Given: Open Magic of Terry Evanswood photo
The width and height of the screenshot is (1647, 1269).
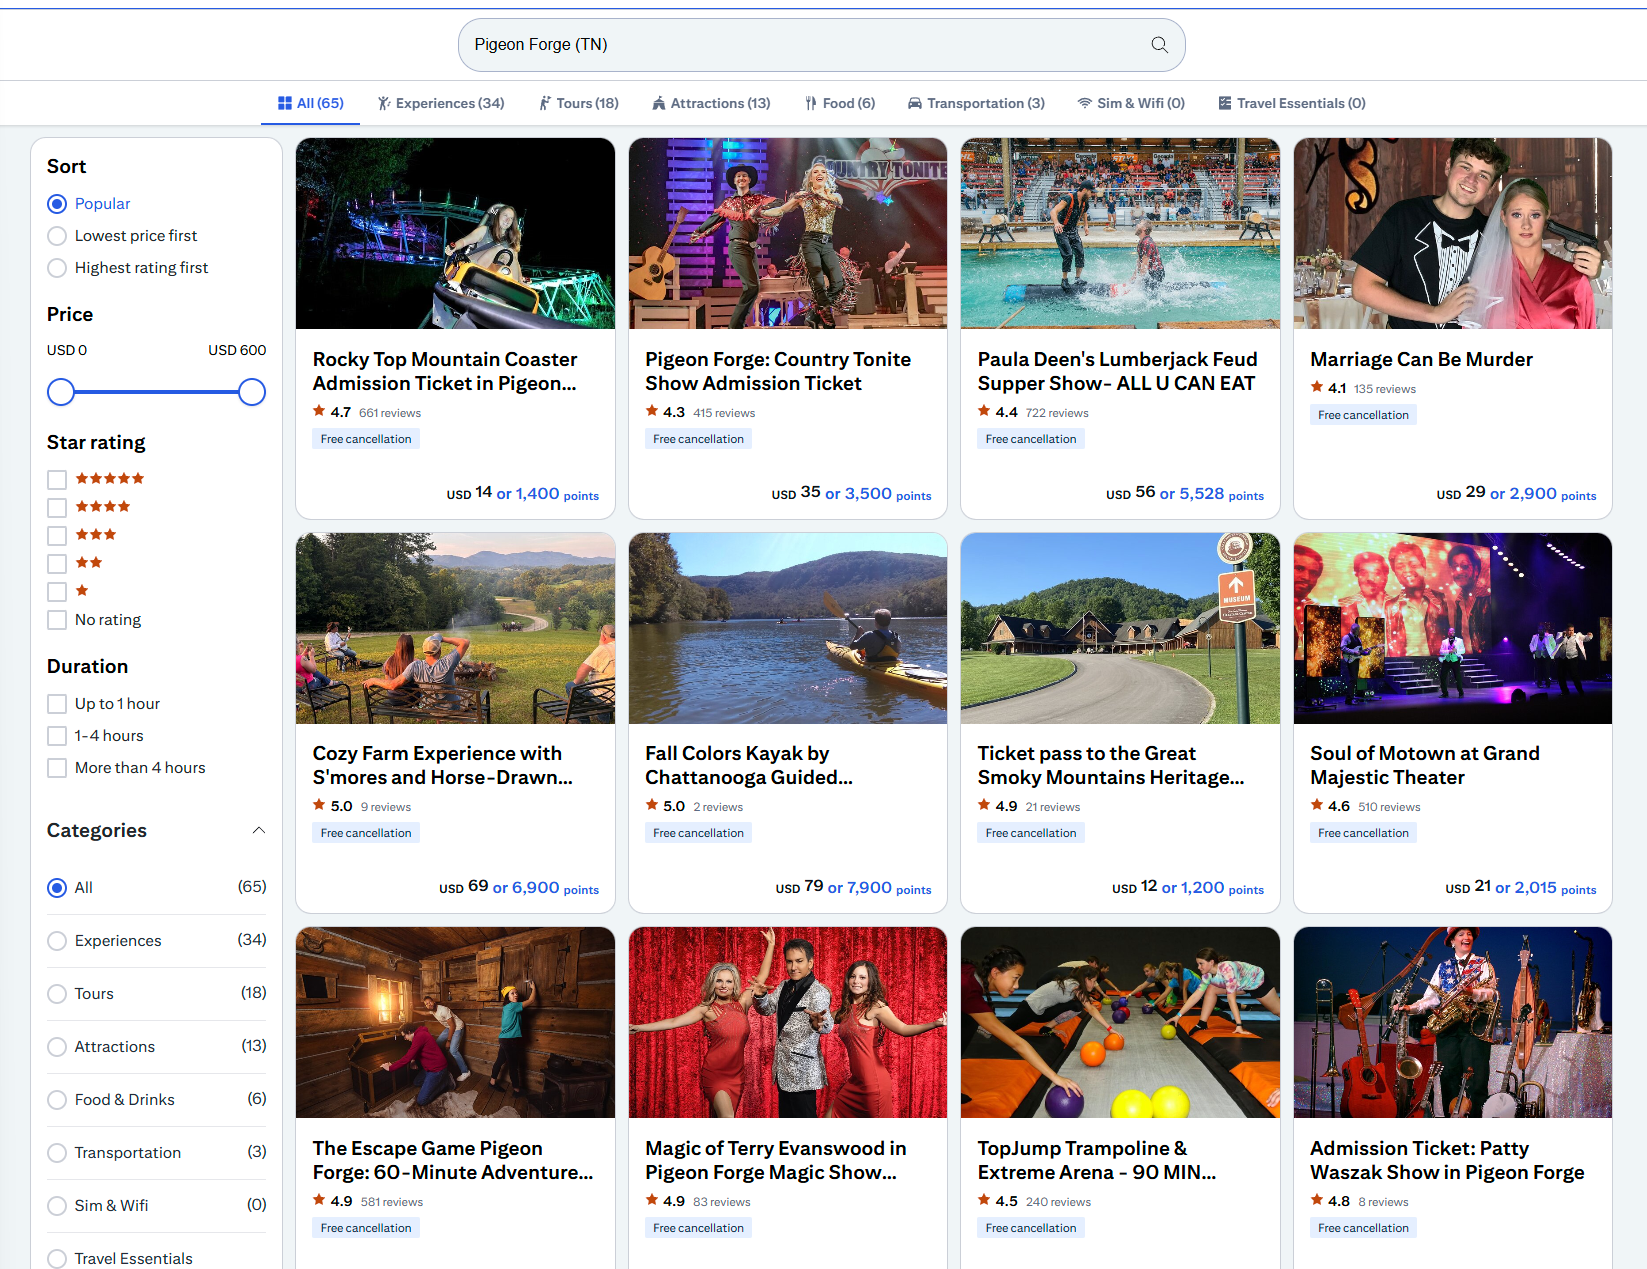Looking at the screenshot, I should pos(788,1022).
